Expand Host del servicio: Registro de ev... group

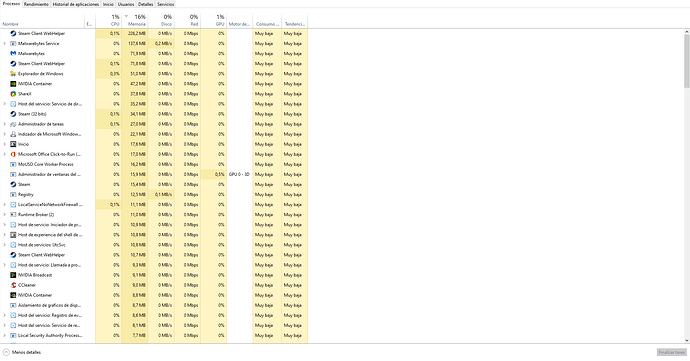(4, 315)
